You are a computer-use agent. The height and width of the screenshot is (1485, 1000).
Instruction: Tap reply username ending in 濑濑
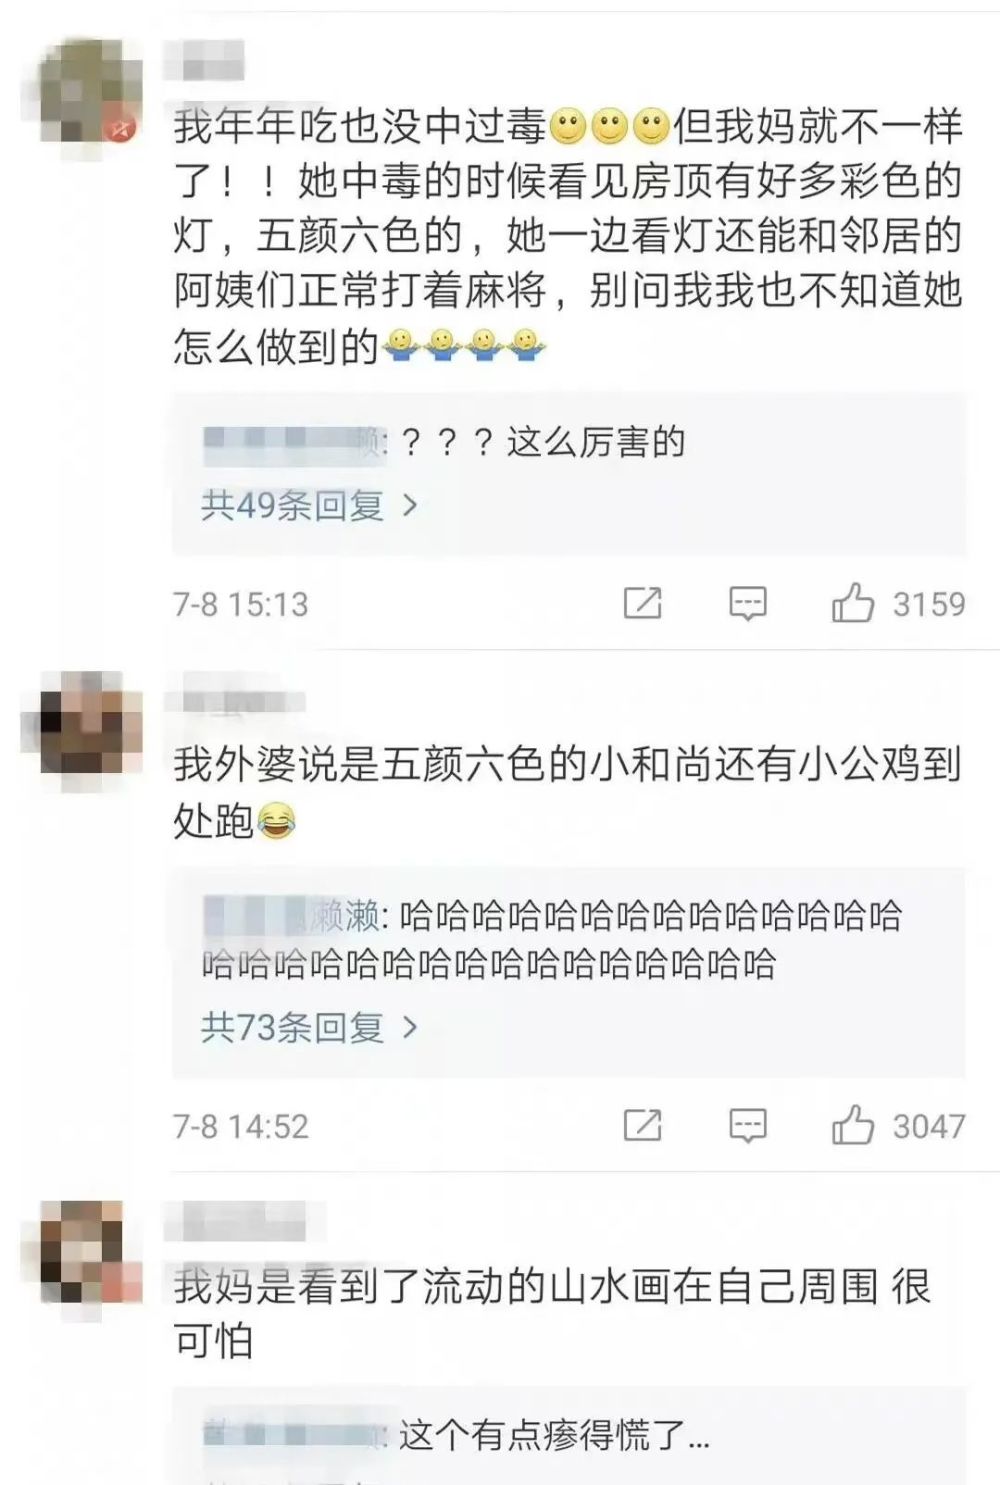click(x=292, y=915)
